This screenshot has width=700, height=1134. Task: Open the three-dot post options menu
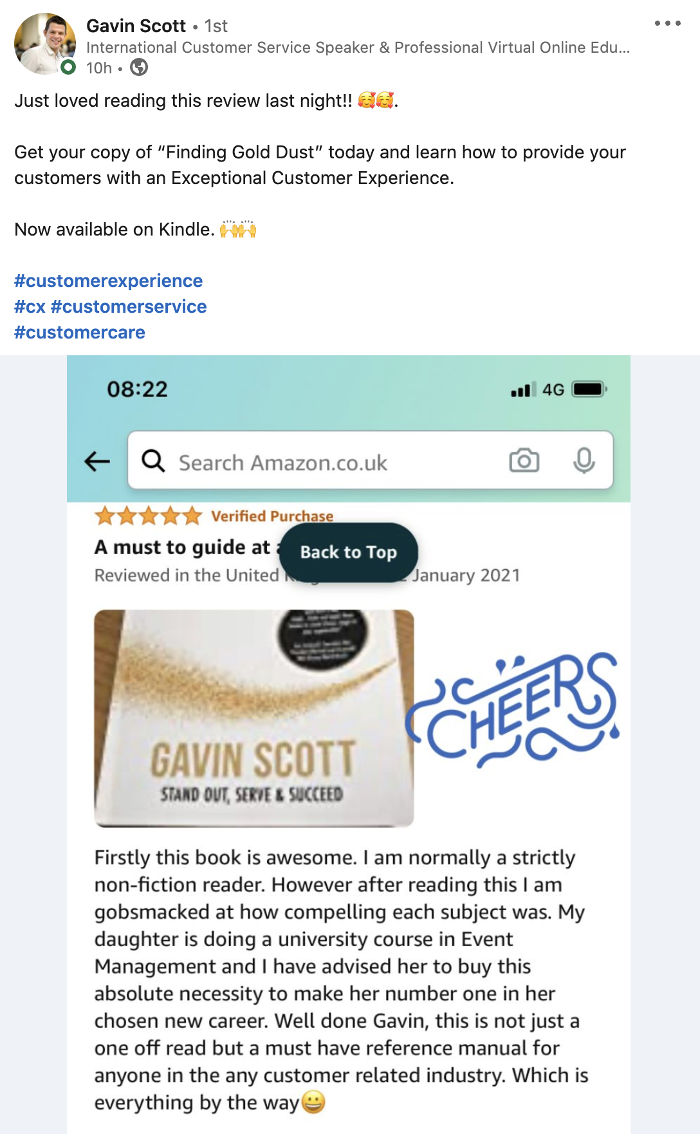click(x=667, y=24)
